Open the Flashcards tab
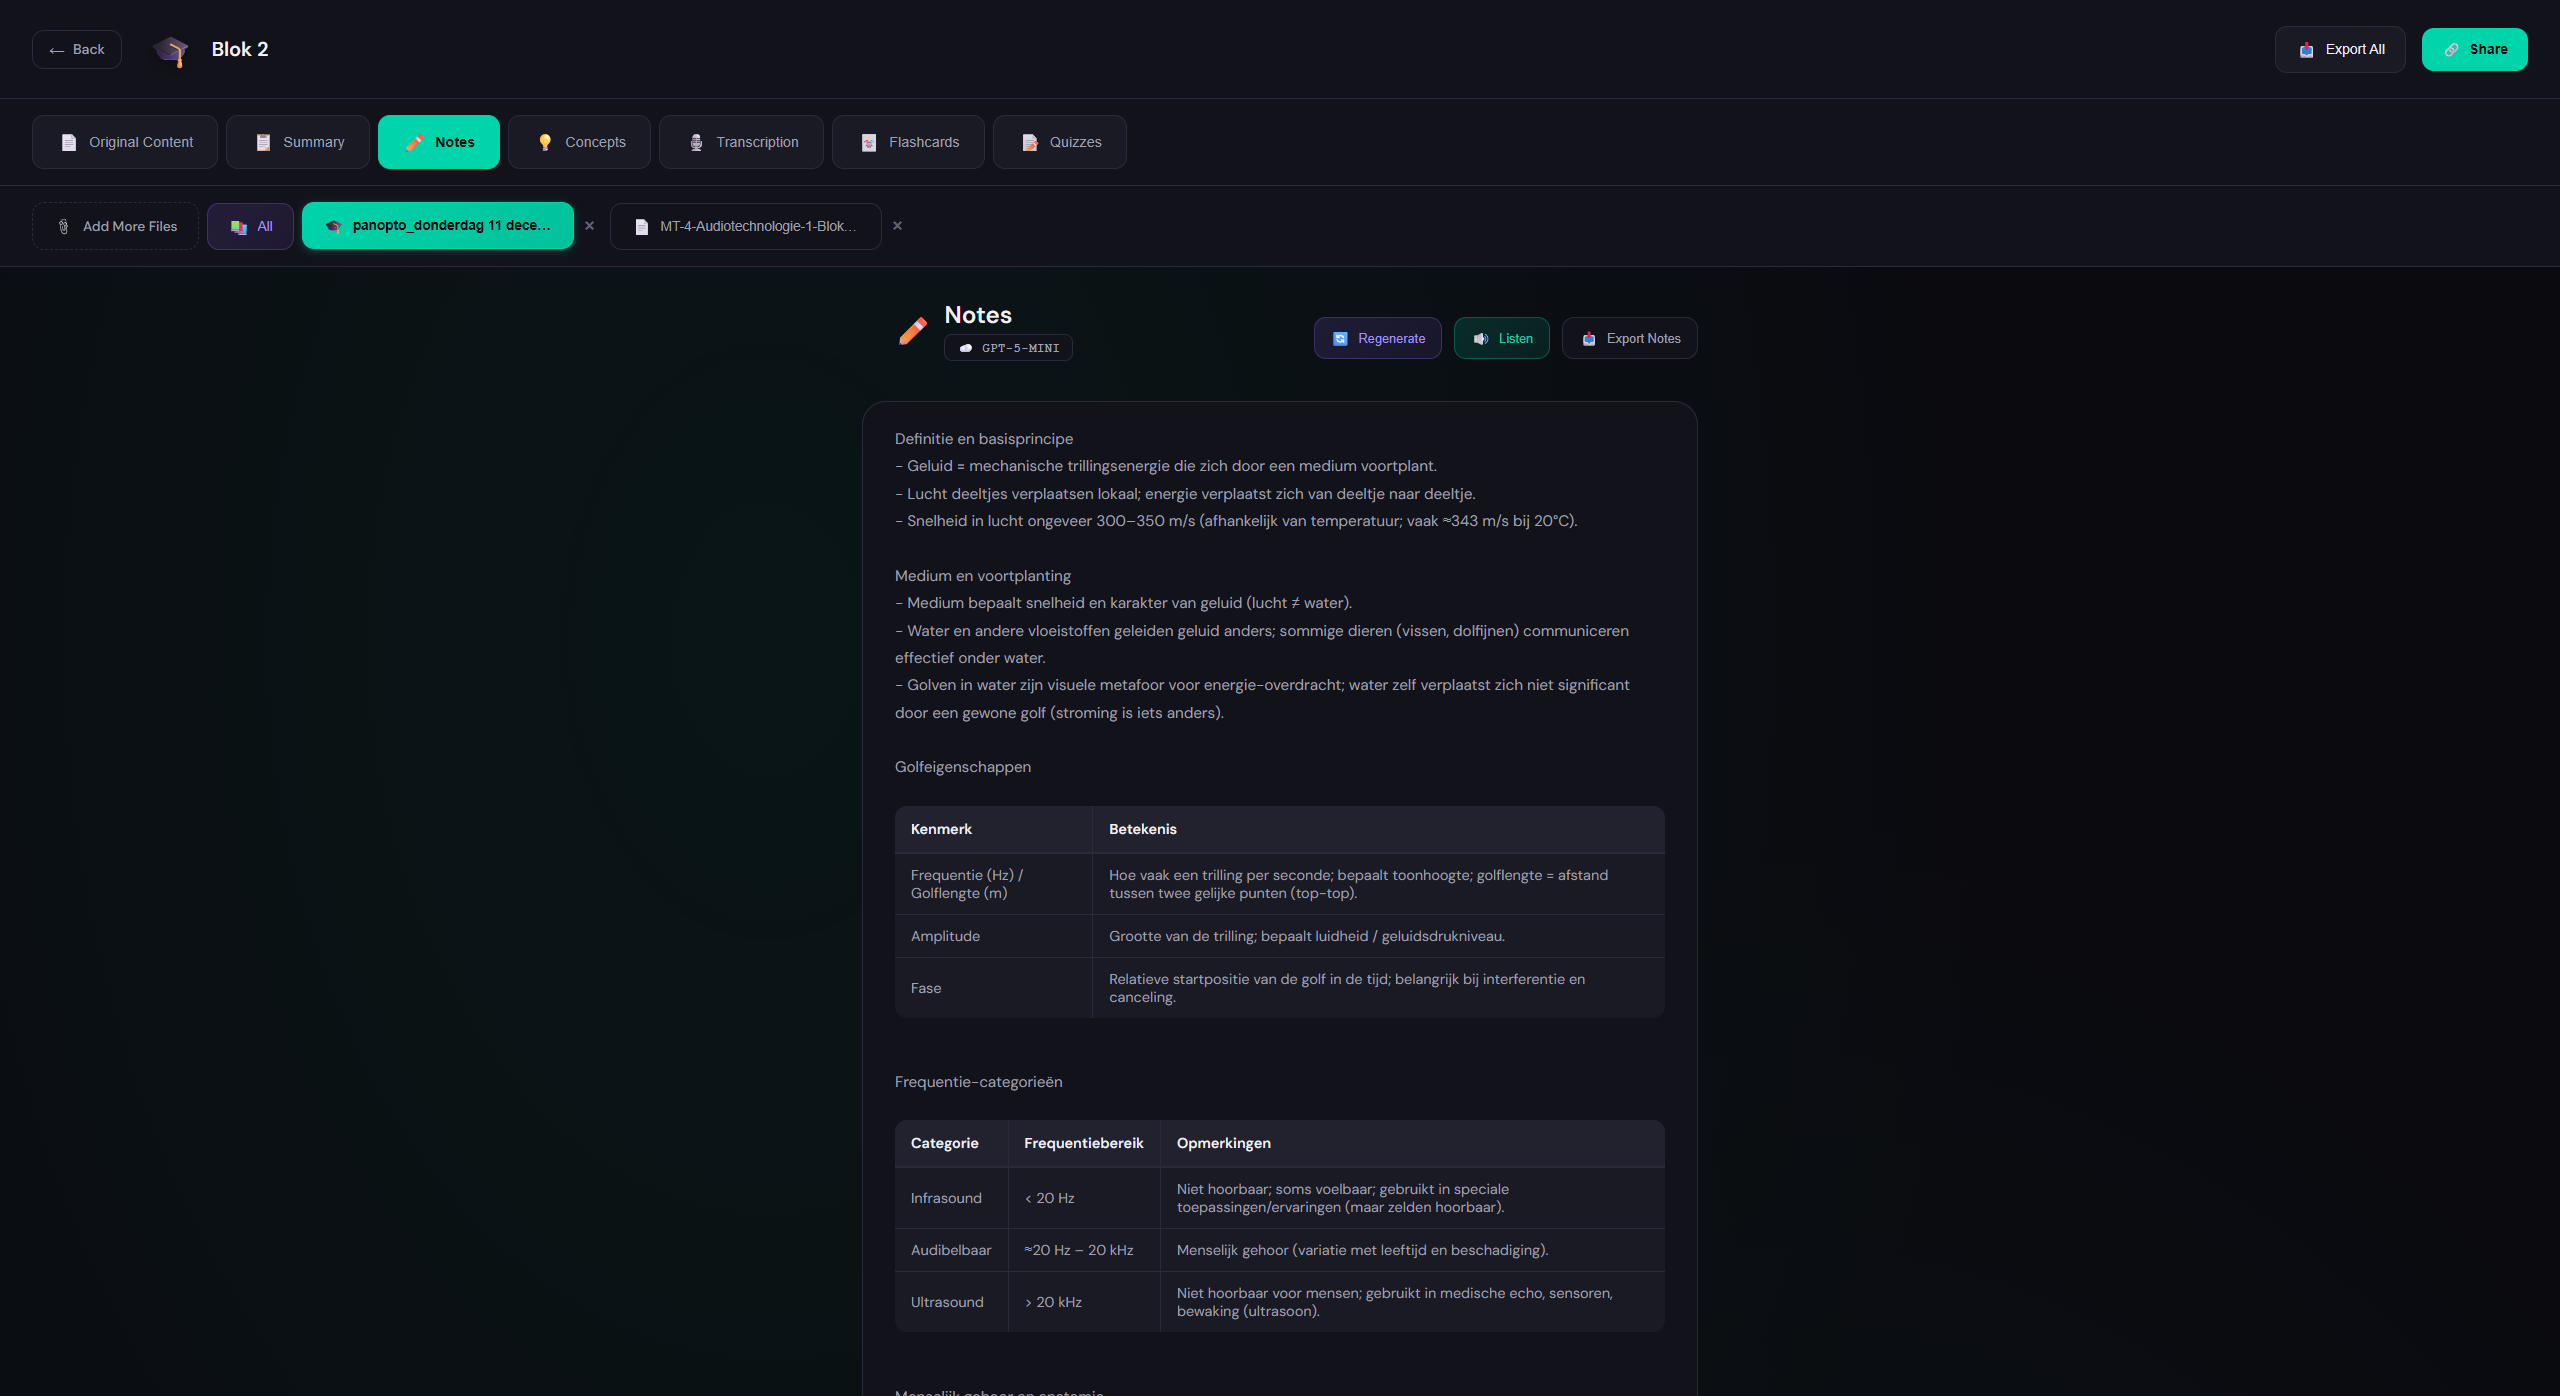This screenshot has height=1396, width=2560. click(908, 142)
